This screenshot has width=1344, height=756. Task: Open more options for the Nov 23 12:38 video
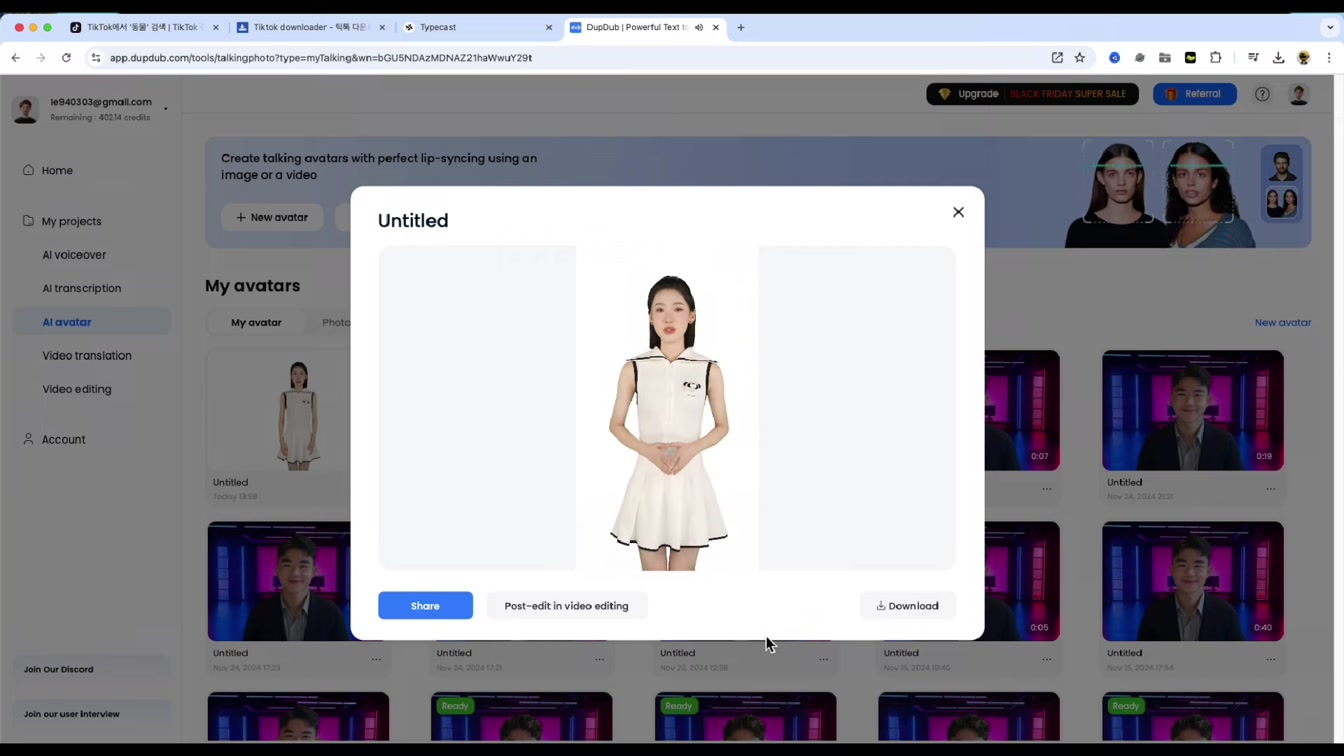[x=823, y=659]
